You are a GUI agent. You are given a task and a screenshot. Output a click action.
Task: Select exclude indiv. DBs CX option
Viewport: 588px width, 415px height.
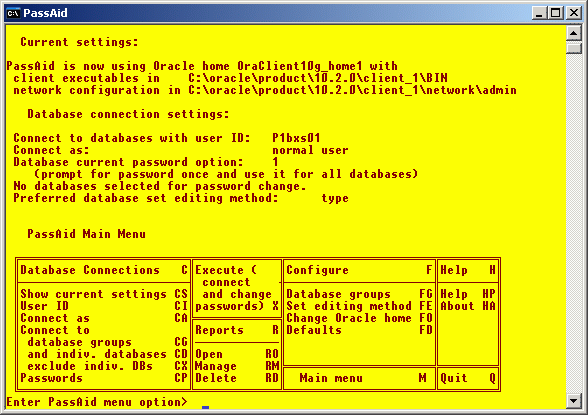click(x=107, y=366)
